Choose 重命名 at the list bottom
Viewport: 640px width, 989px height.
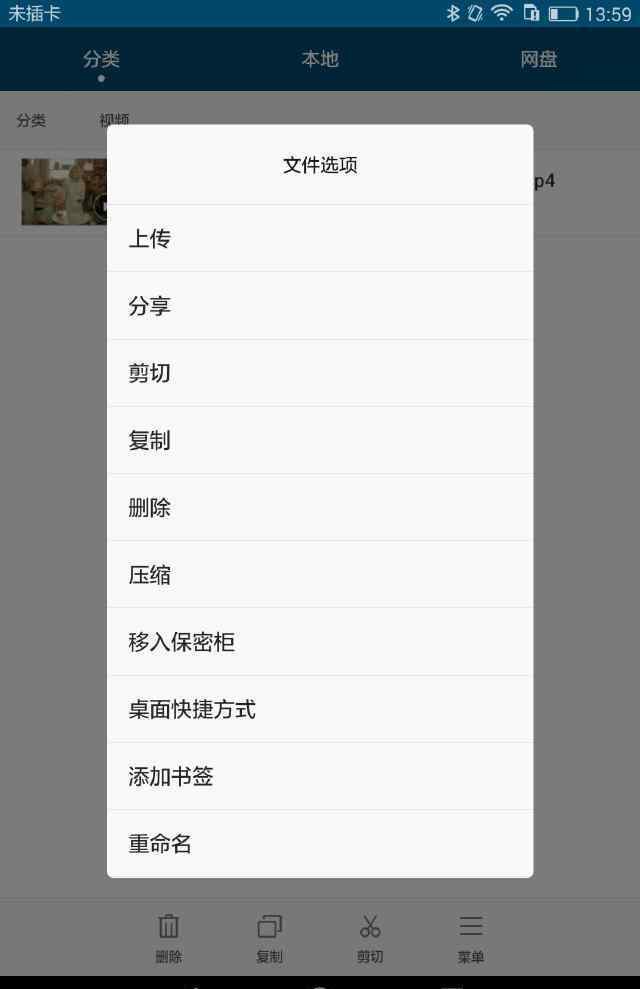click(320, 844)
